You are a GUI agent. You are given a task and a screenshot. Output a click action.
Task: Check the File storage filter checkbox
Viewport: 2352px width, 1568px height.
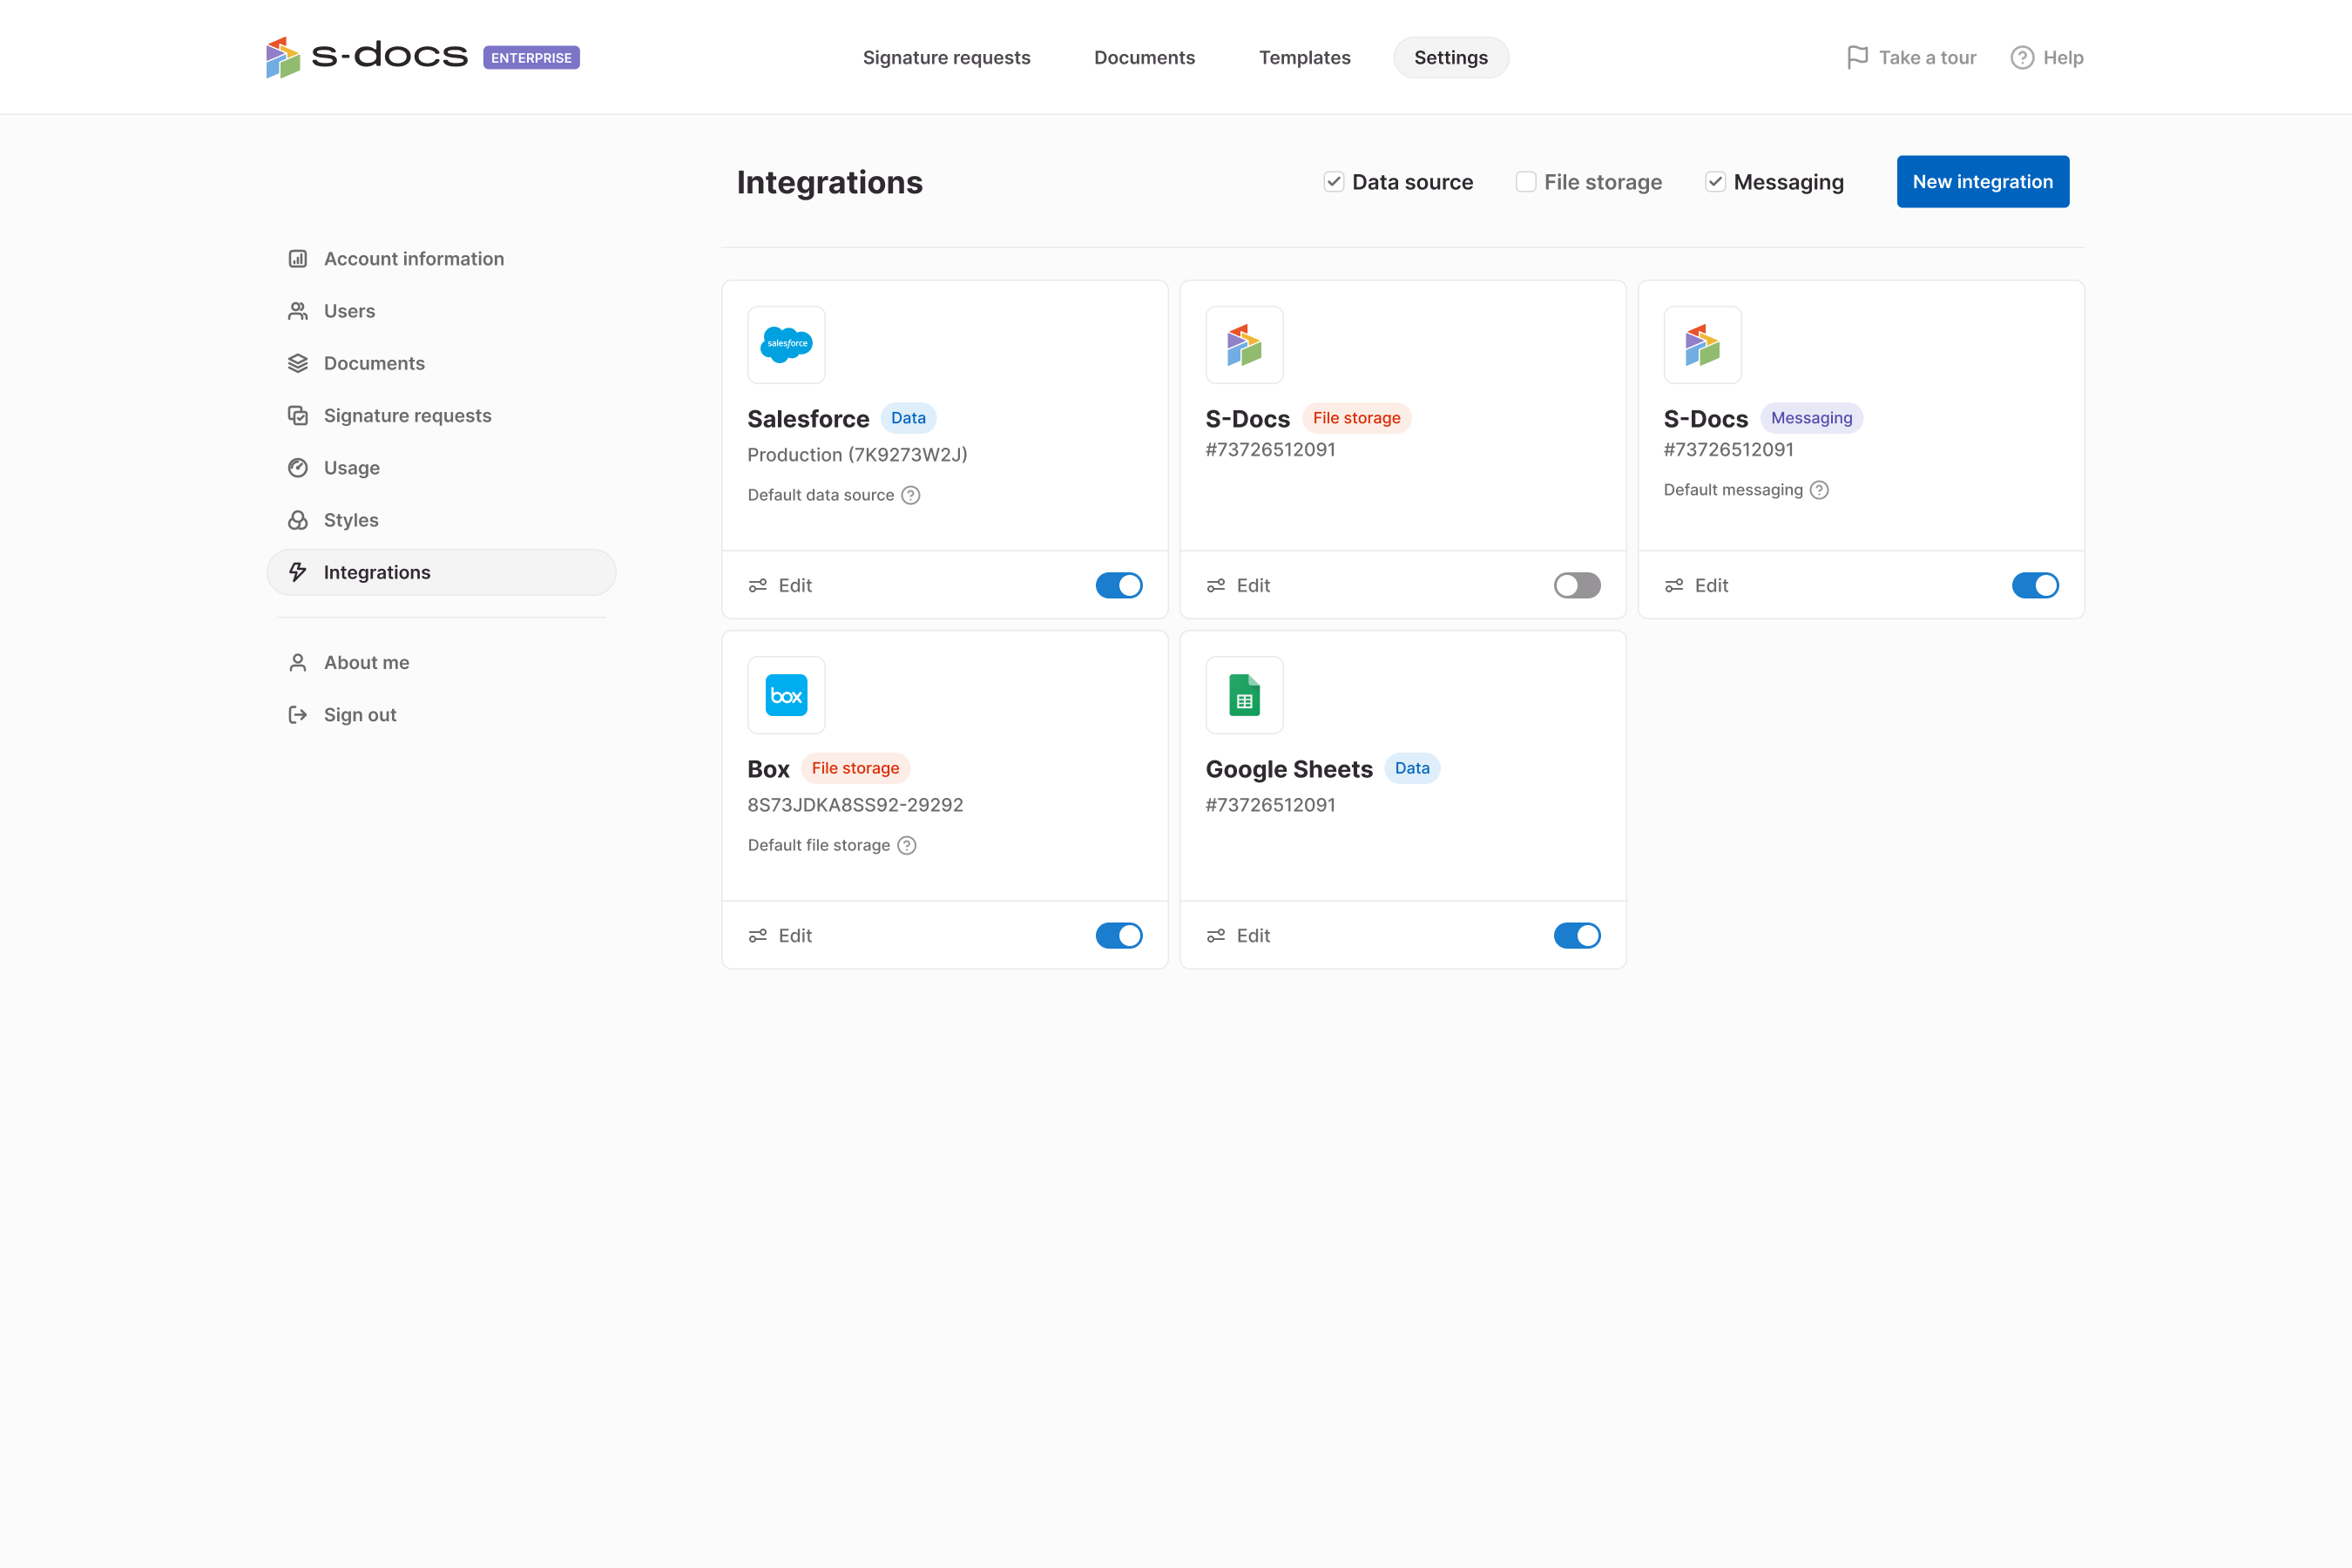1525,181
